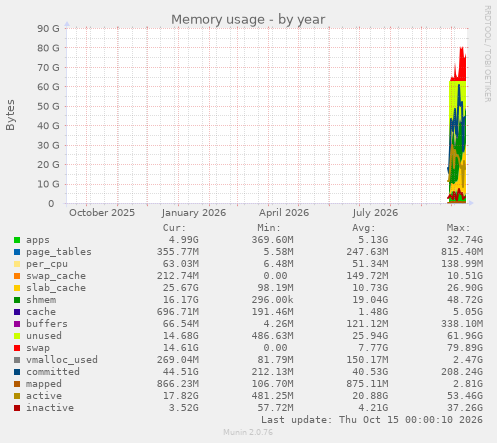
Task: Click the swap red legend swatch
Action: (x=17, y=348)
